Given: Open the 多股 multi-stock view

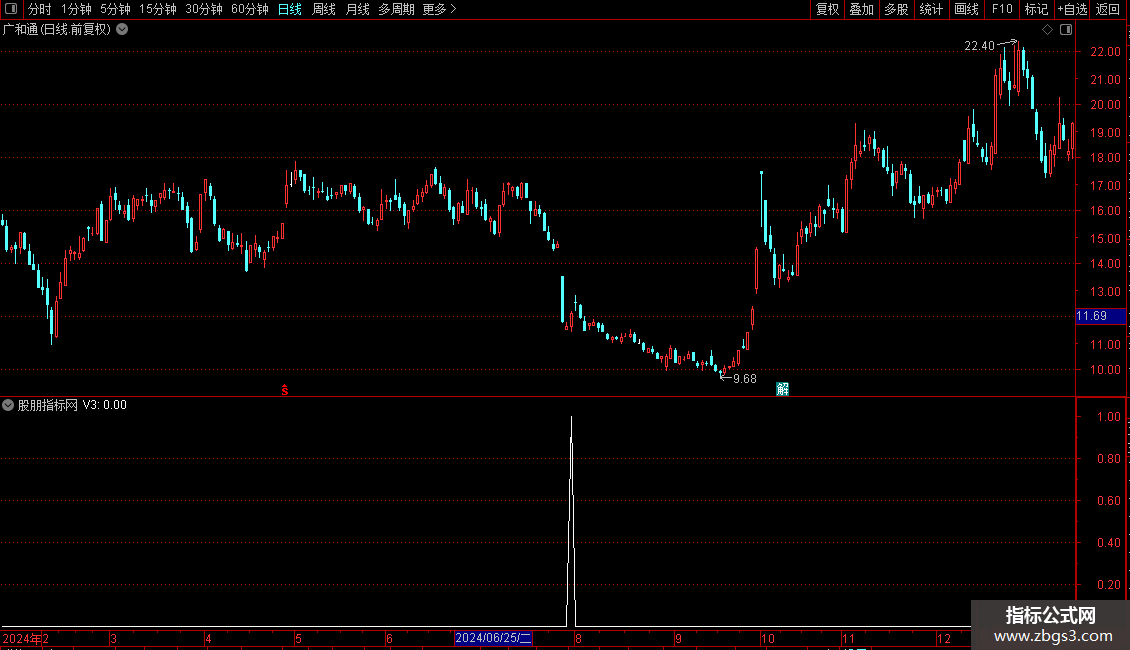Looking at the screenshot, I should (896, 9).
